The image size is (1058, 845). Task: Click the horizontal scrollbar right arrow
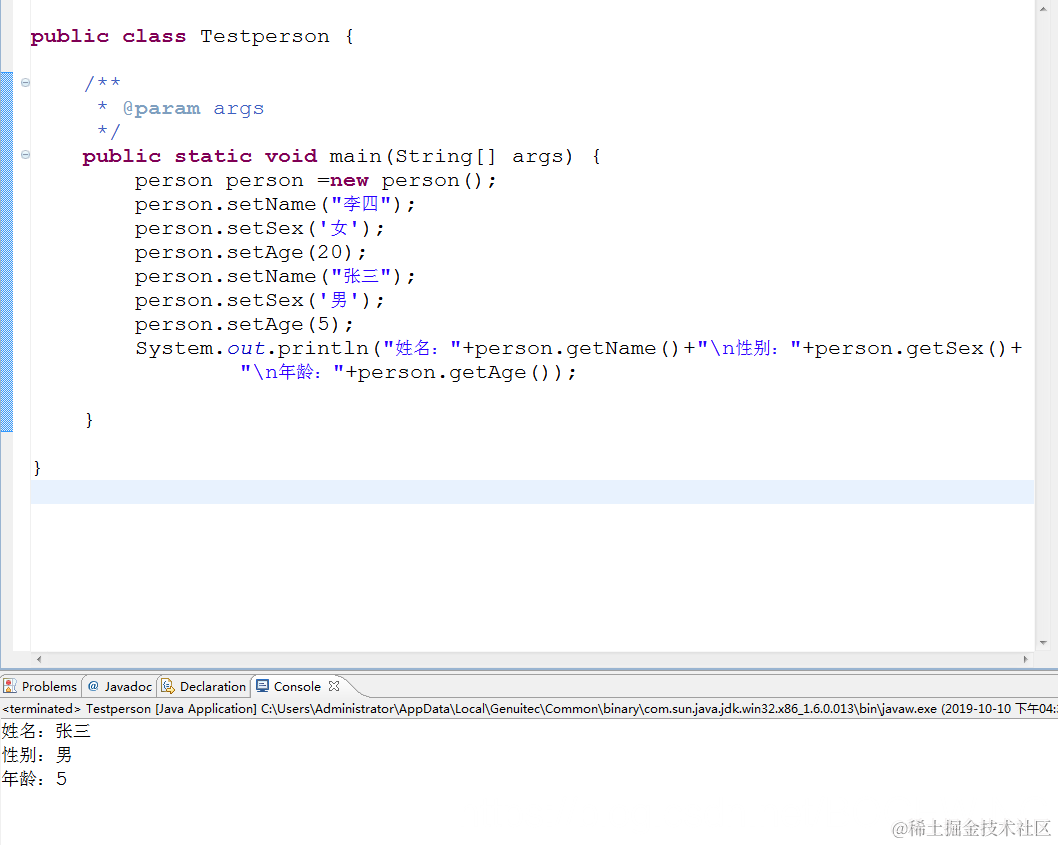[1026, 659]
